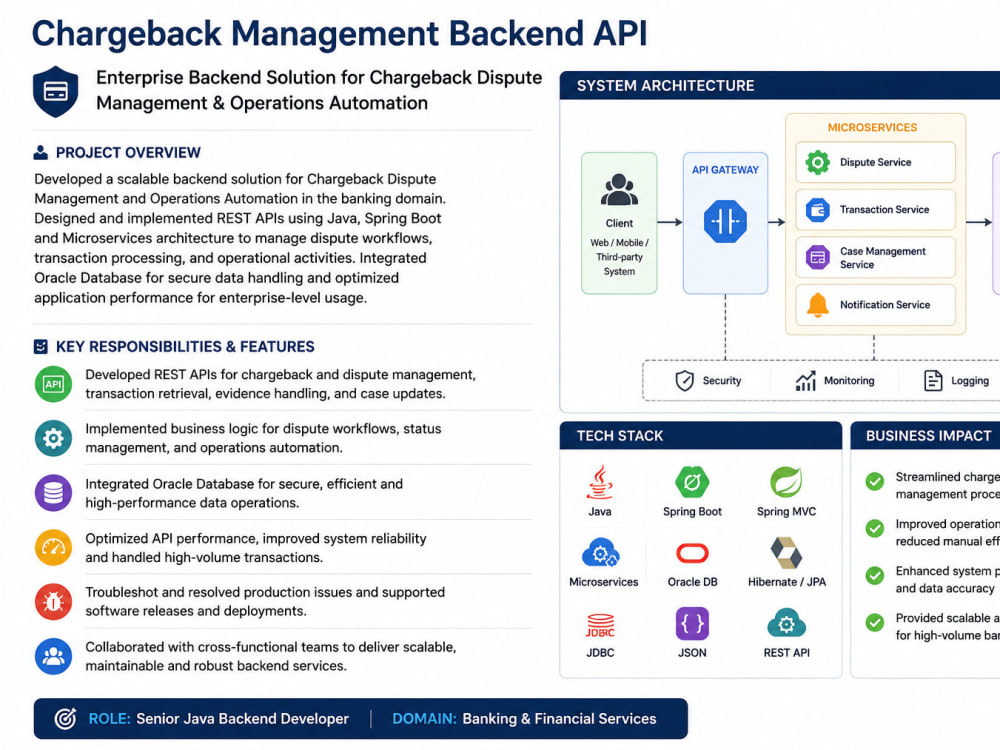Click the green API circle icon
Image resolution: width=1000 pixels, height=750 pixels.
coord(53,384)
